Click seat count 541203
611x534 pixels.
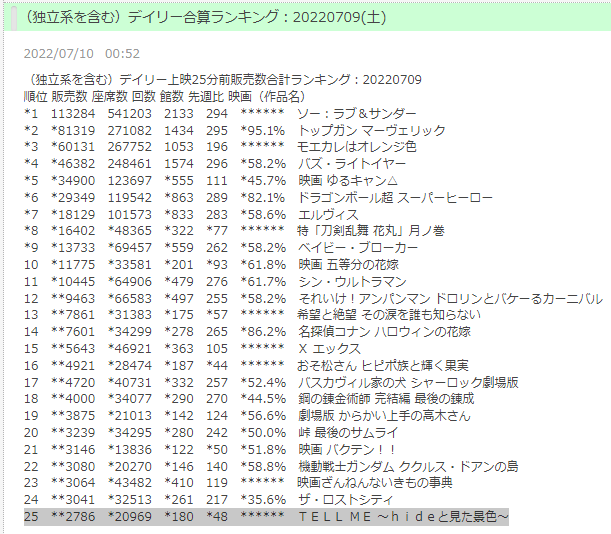click(x=129, y=113)
